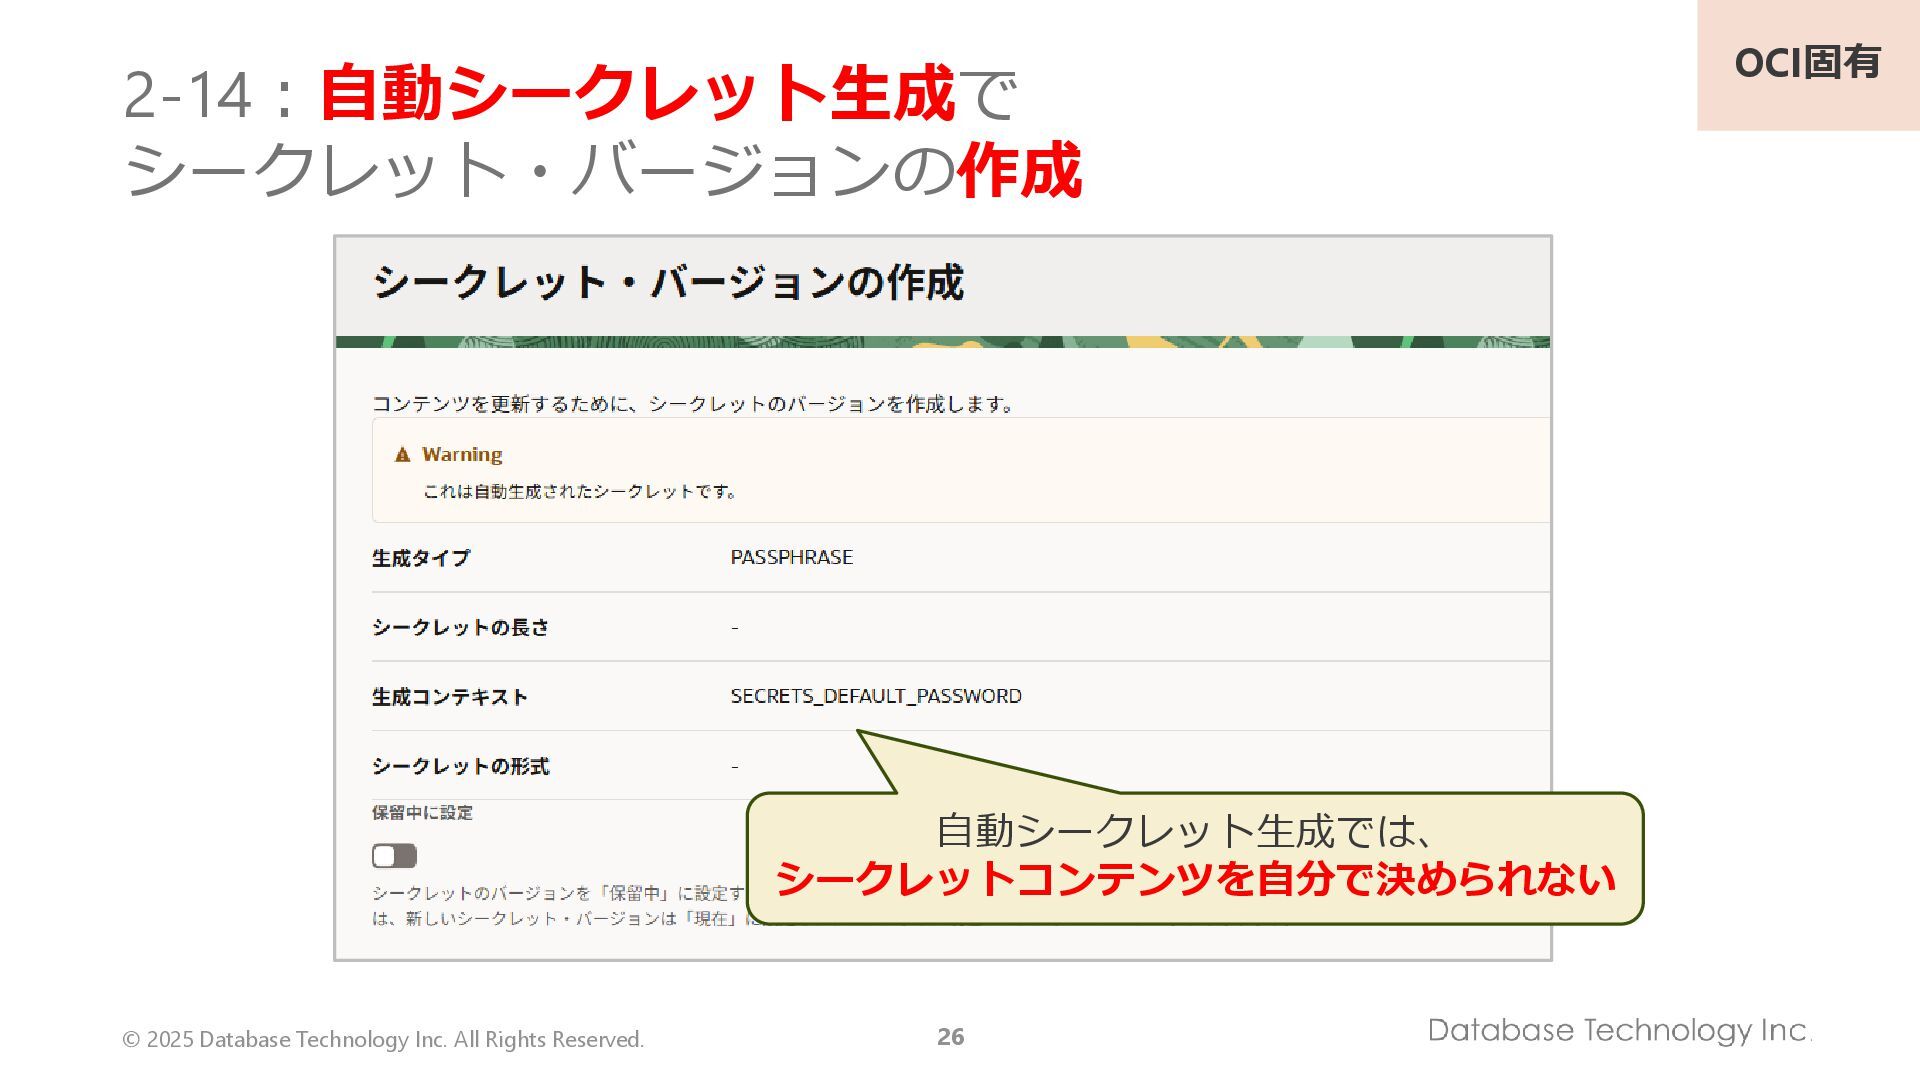Click the Database Technology Inc. logo

1618,1030
